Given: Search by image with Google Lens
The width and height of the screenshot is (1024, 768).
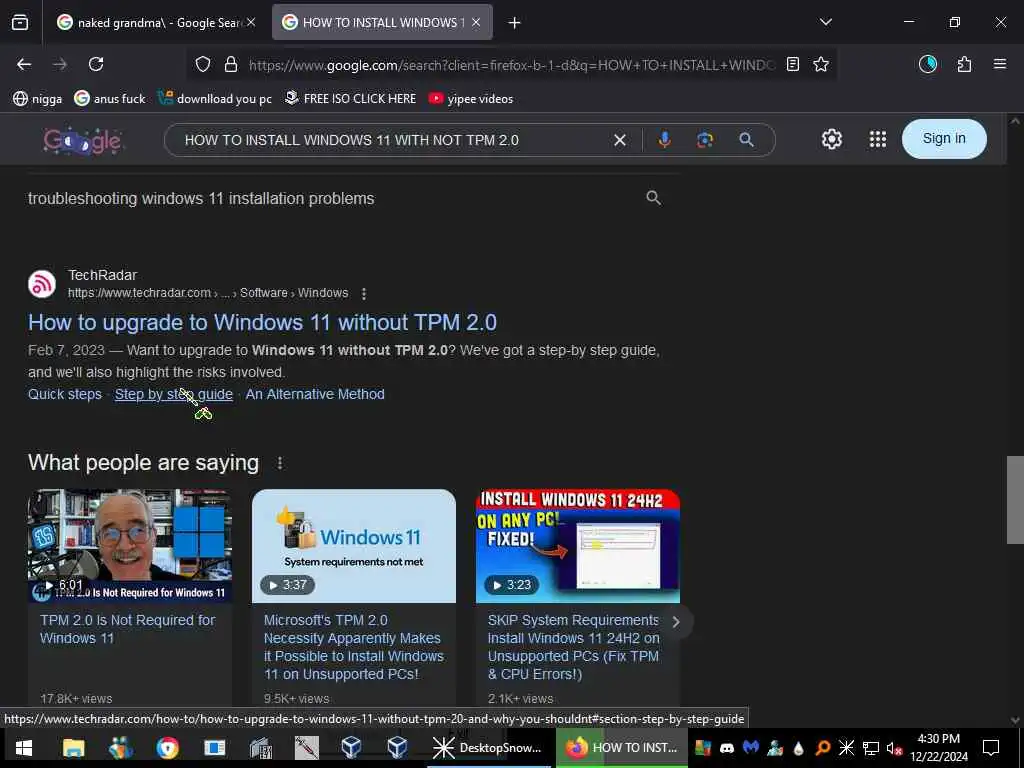Looking at the screenshot, I should [705, 140].
